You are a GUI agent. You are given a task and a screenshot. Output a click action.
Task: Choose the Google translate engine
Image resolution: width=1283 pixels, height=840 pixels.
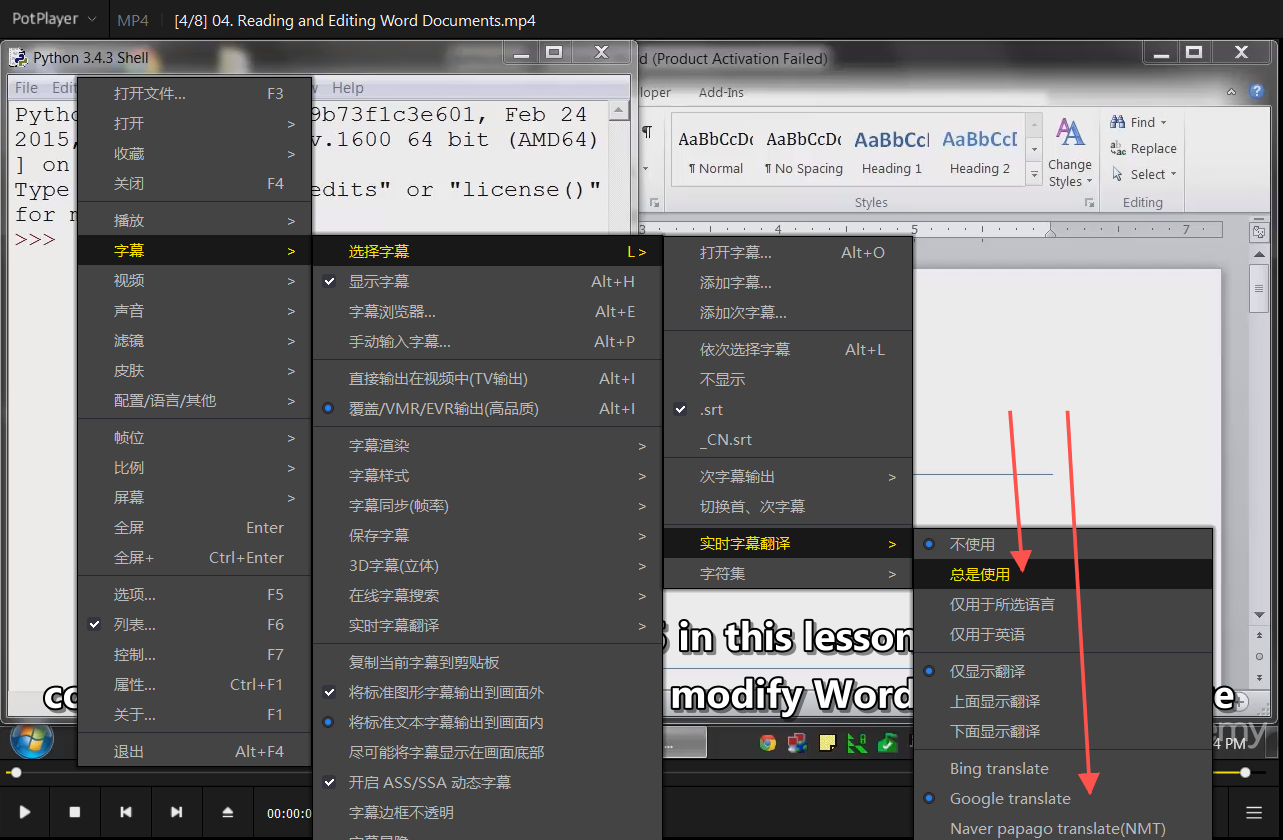point(1063,799)
